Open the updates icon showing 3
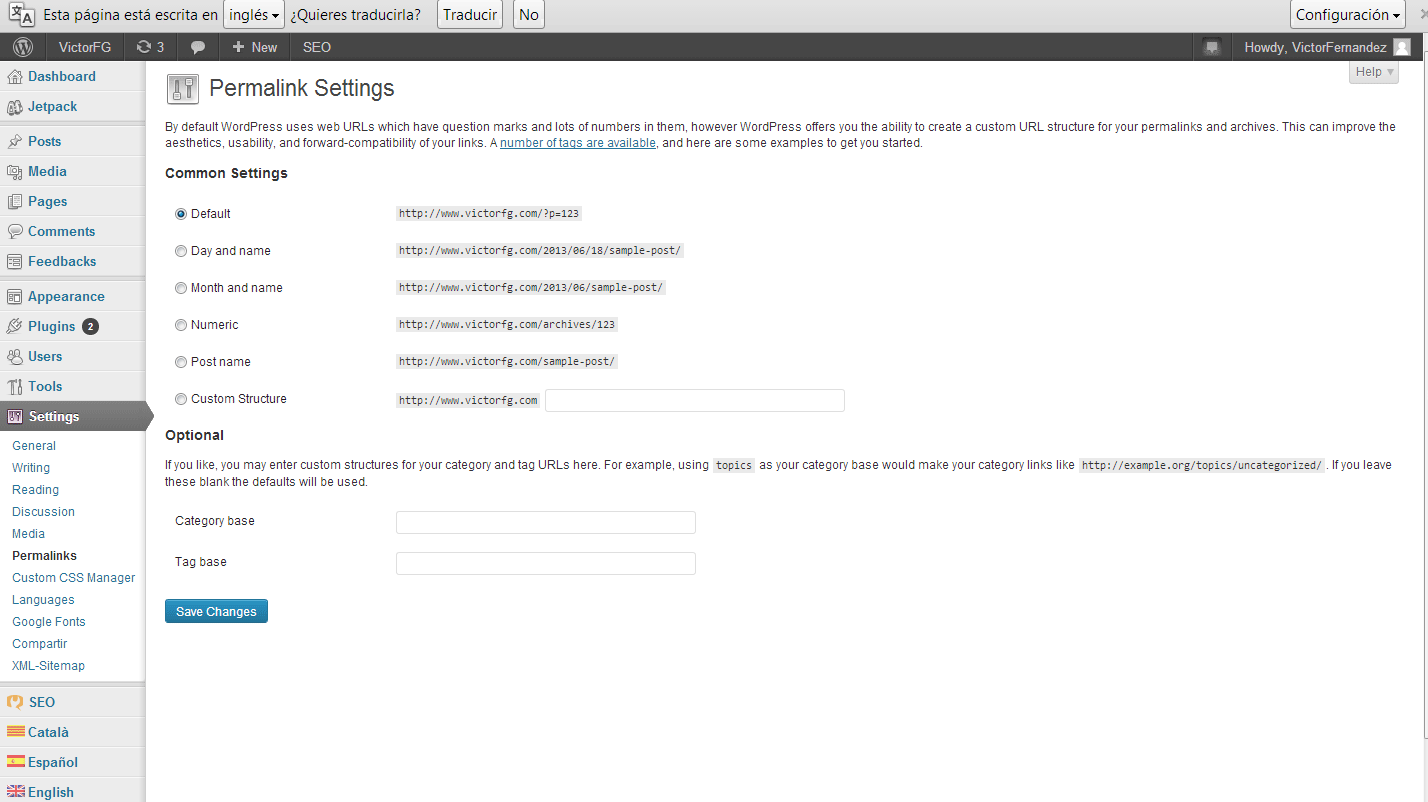1428x802 pixels. (x=151, y=47)
